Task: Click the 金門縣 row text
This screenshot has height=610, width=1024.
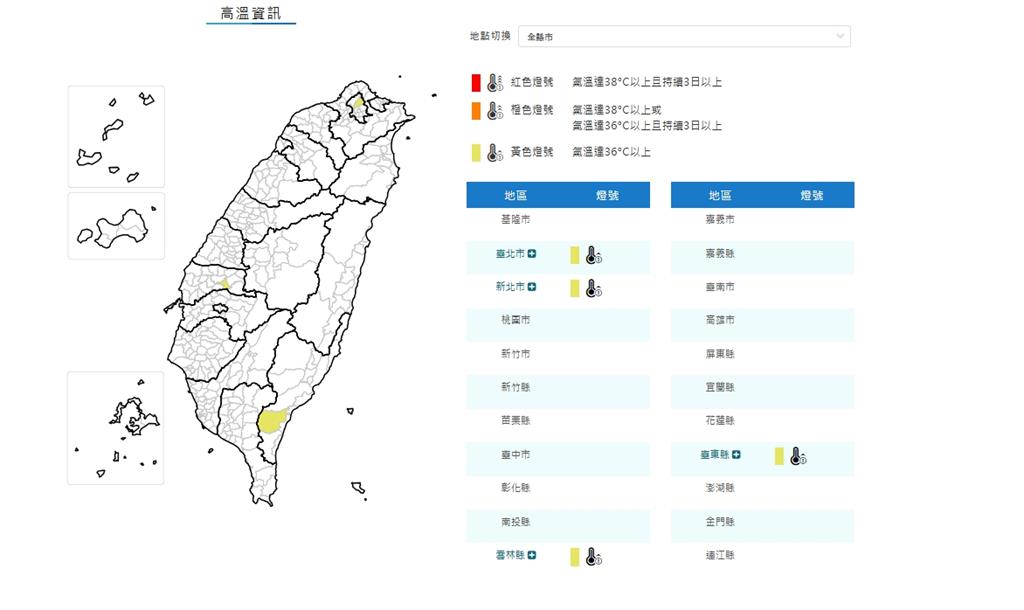Action: [720, 522]
